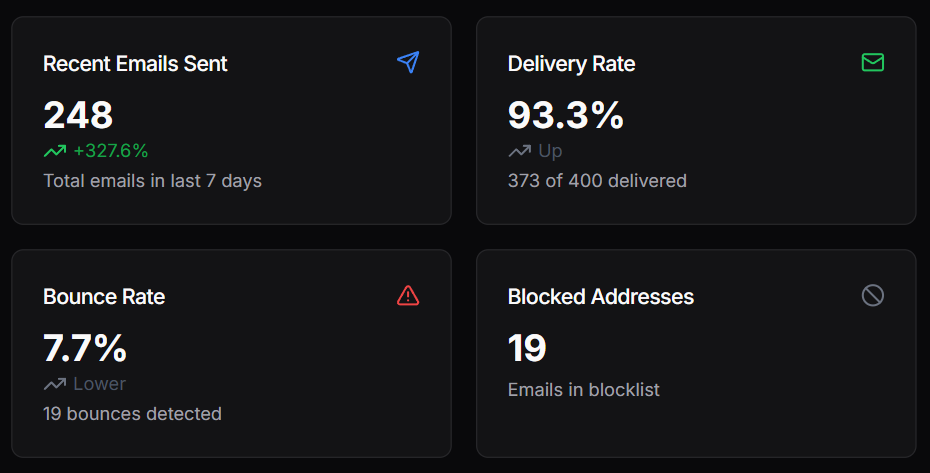The width and height of the screenshot is (930, 473).
Task: Click the gray trend arrow next to Up
Action: click(x=519, y=152)
